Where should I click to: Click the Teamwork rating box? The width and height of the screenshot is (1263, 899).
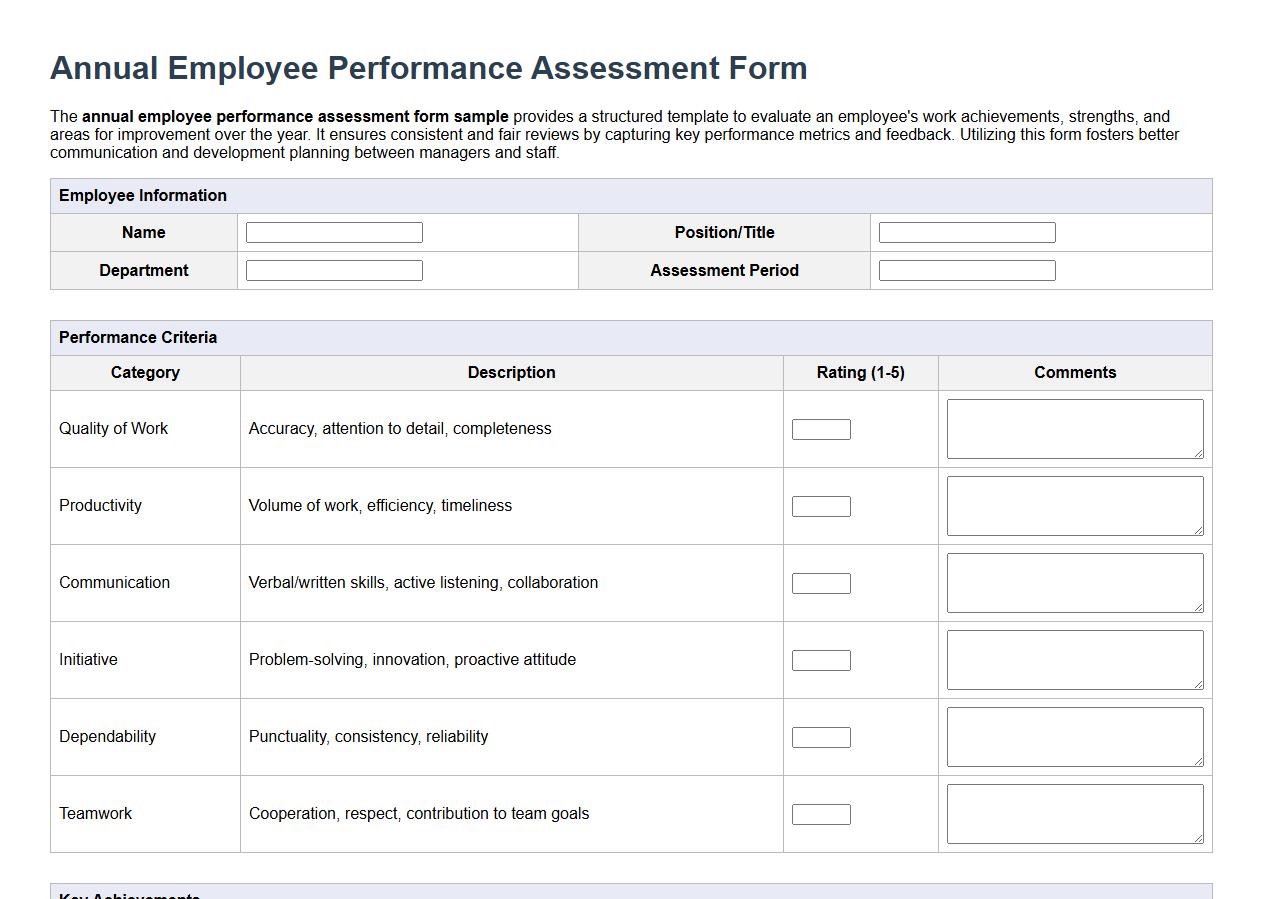(820, 813)
